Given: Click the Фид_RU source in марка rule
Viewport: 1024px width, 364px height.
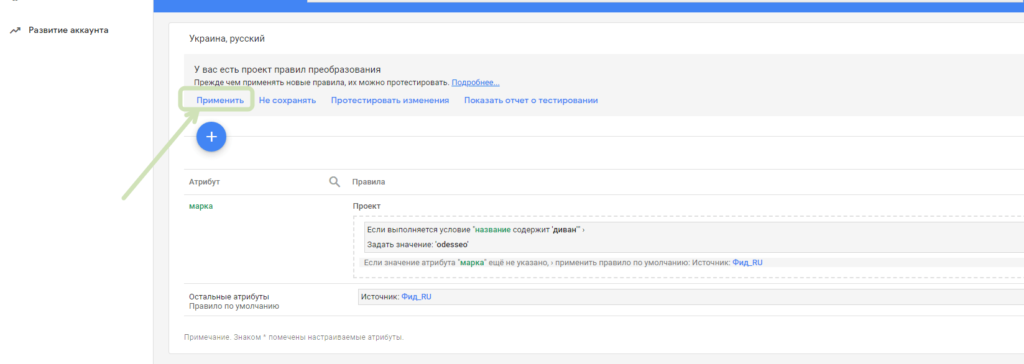Looking at the screenshot, I should pos(748,263).
